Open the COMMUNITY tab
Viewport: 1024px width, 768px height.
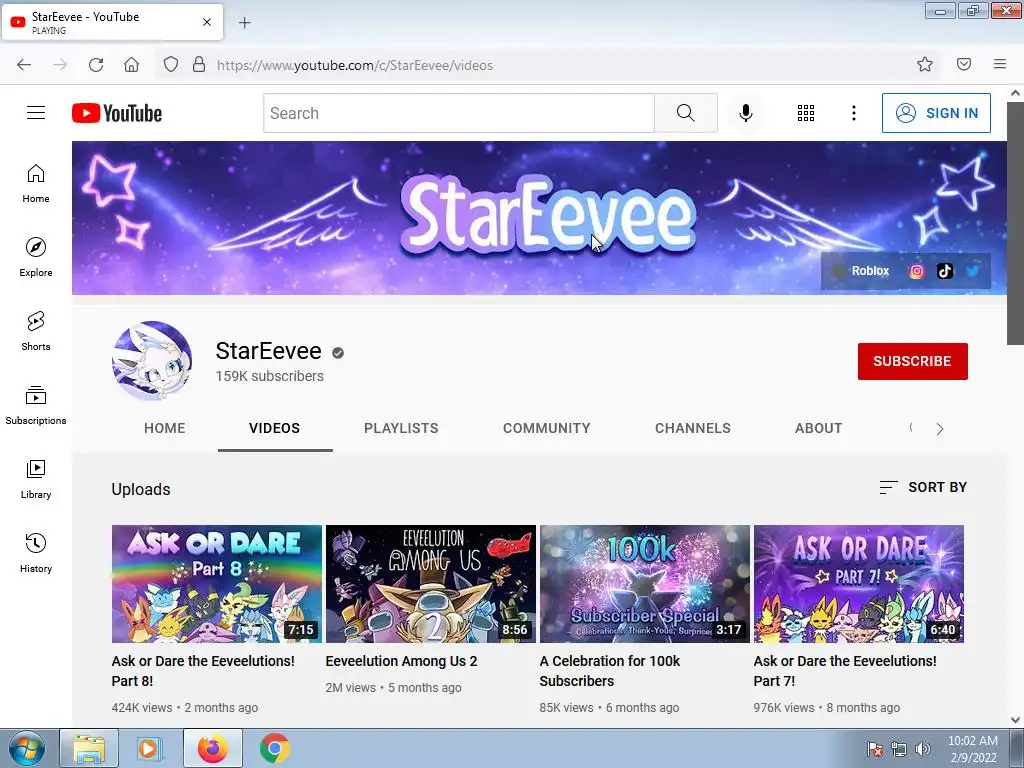[x=547, y=428]
